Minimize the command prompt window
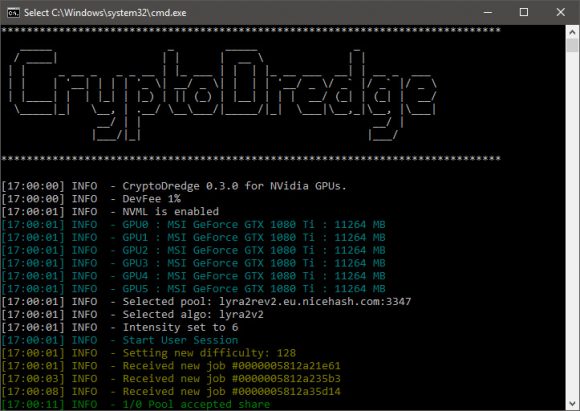 coord(488,12)
